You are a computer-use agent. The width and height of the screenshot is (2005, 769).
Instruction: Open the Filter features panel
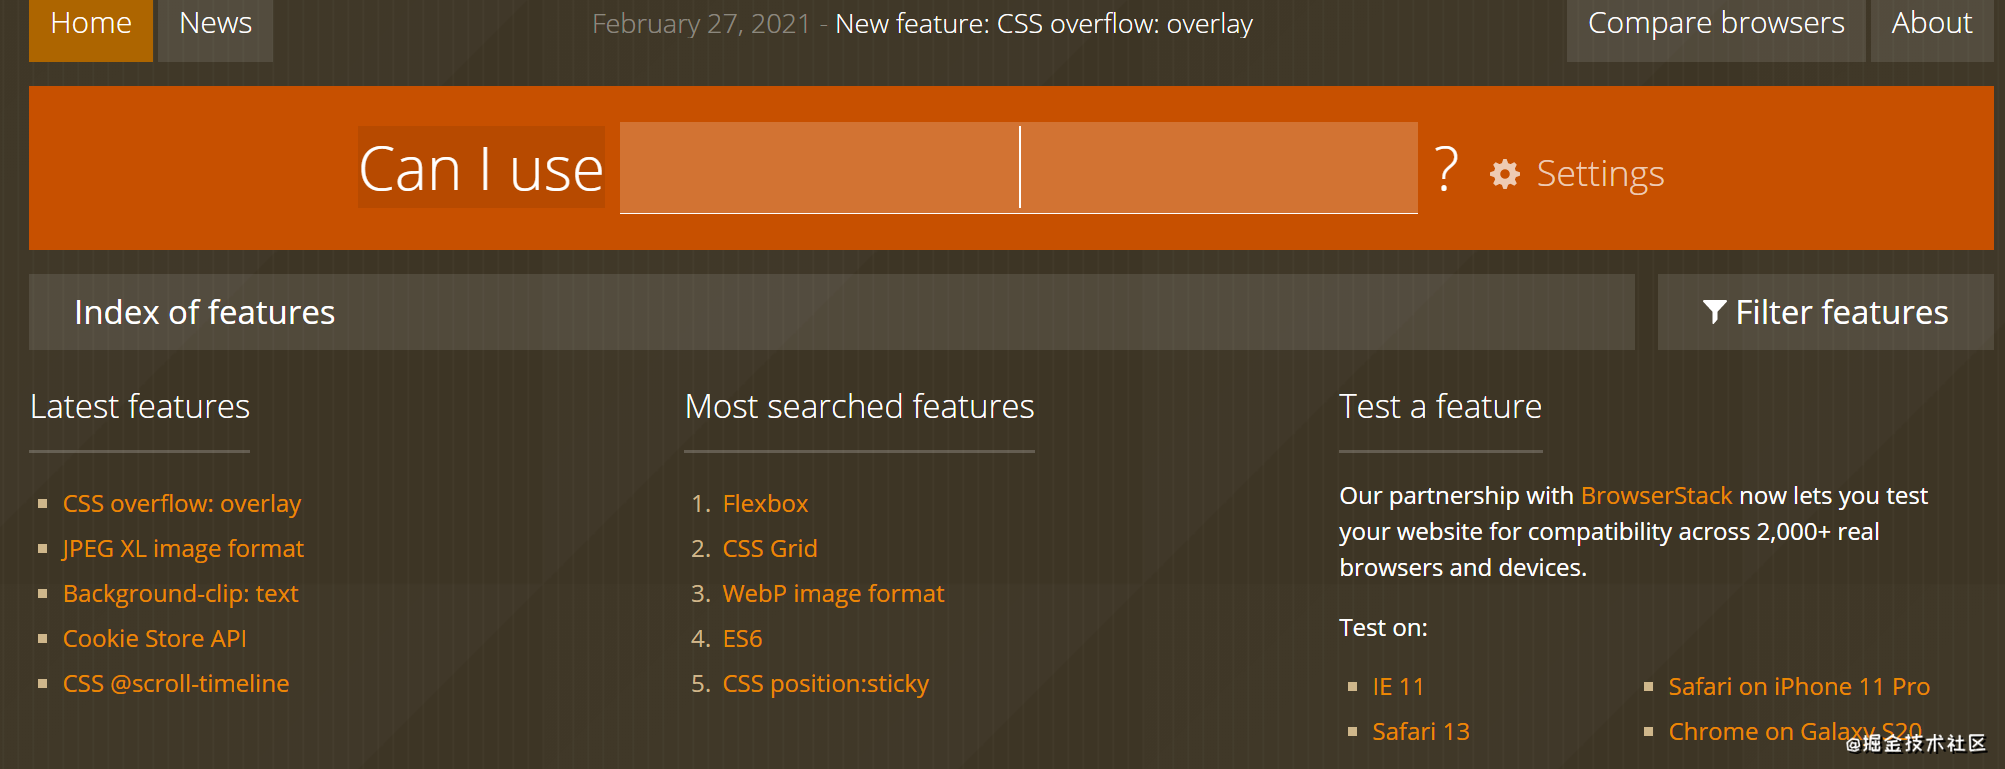pos(1825,312)
